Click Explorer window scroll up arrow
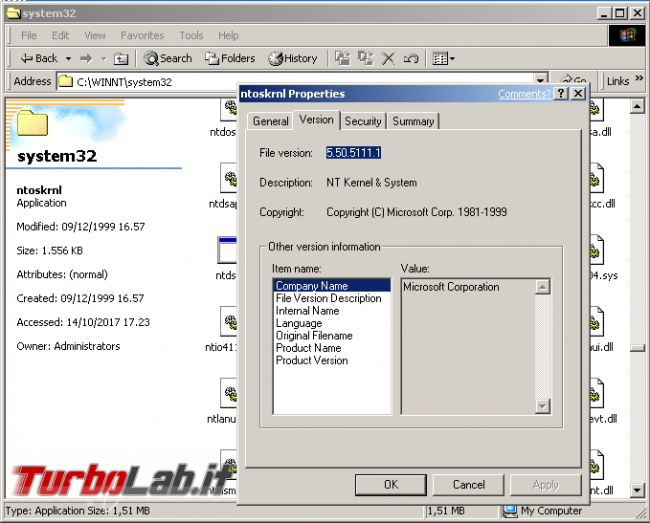The height and width of the screenshot is (523, 650). tap(637, 107)
